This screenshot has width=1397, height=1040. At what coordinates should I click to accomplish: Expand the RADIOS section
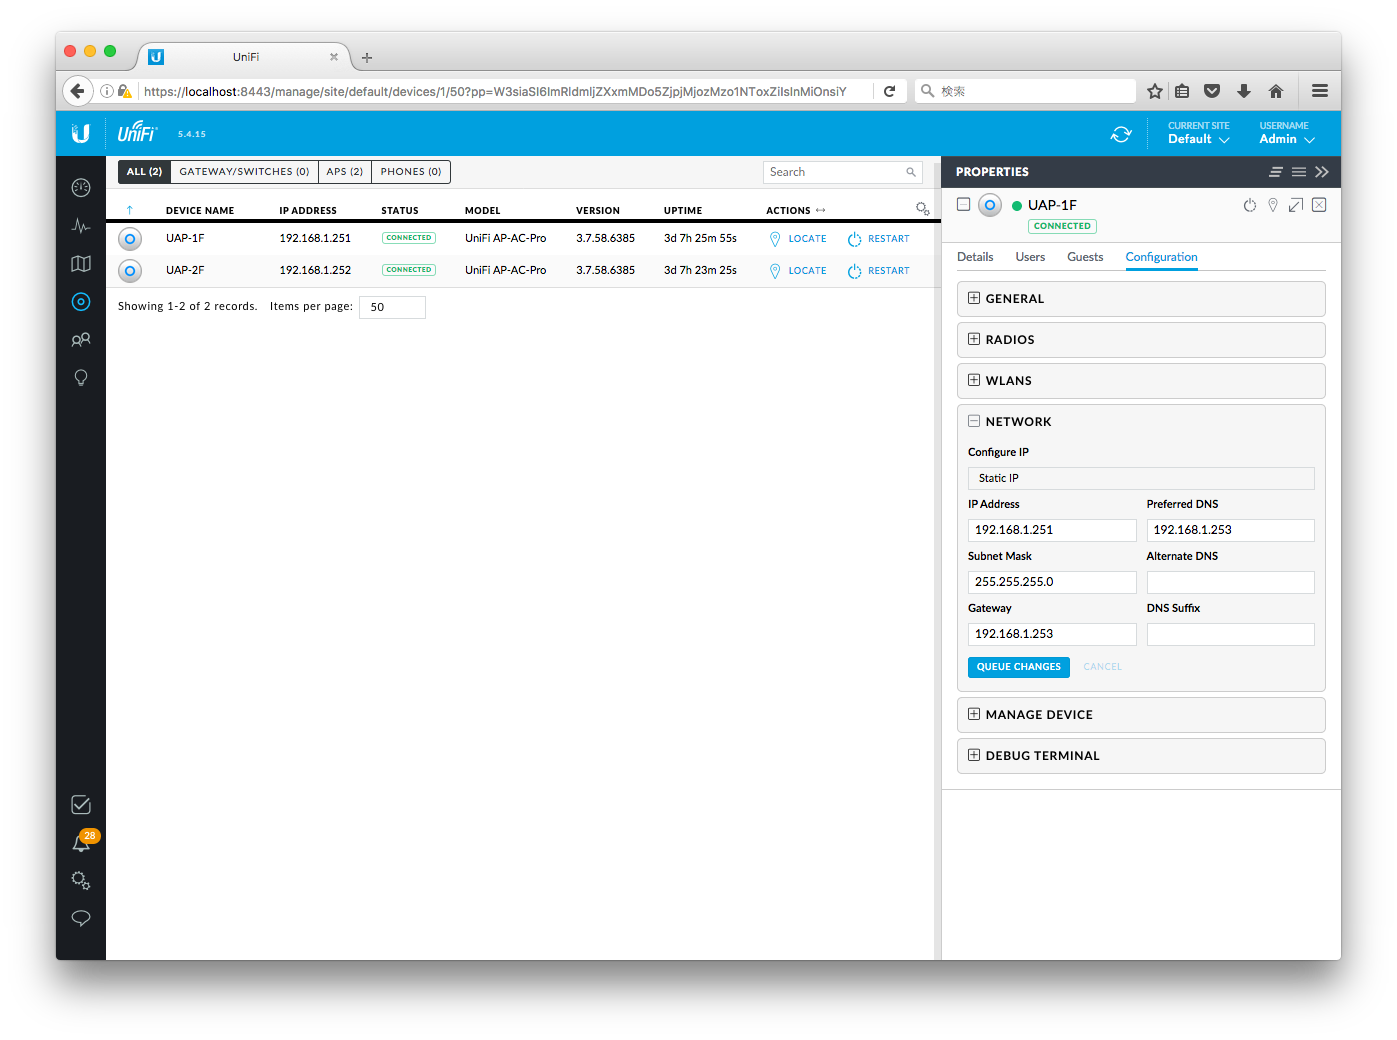pos(1141,340)
